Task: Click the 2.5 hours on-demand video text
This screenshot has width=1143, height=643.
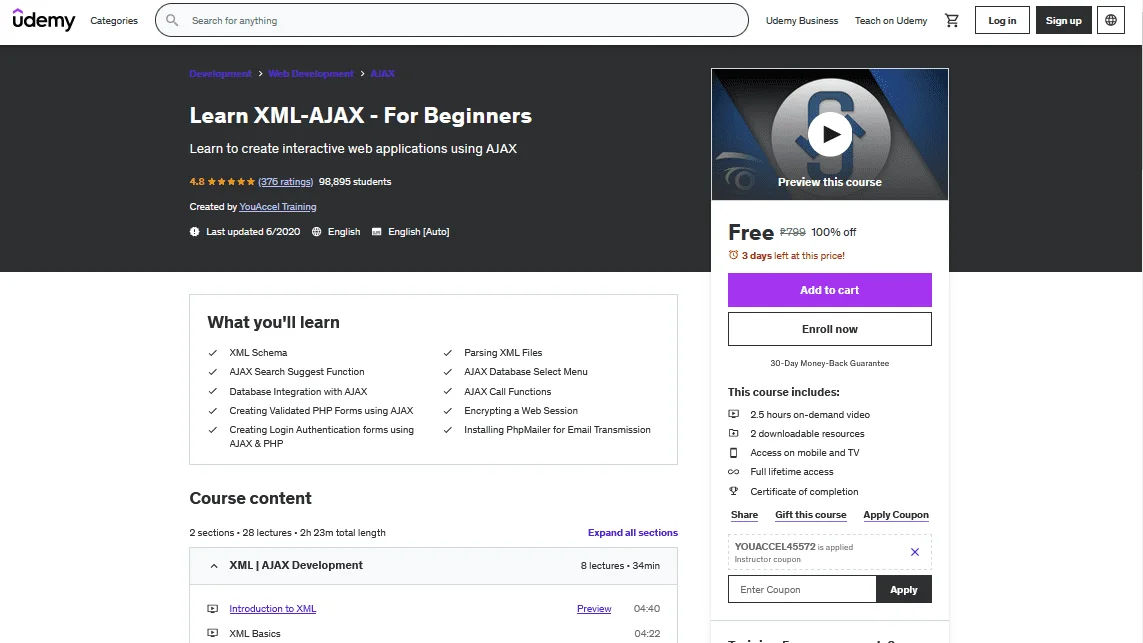Action: (x=810, y=415)
